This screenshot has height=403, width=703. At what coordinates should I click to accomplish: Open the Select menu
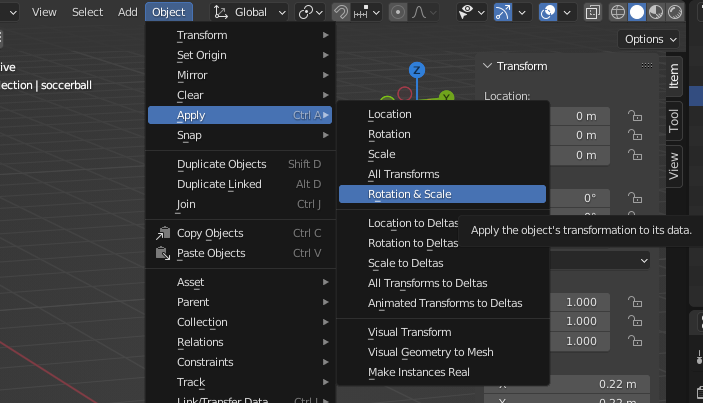pos(87,12)
